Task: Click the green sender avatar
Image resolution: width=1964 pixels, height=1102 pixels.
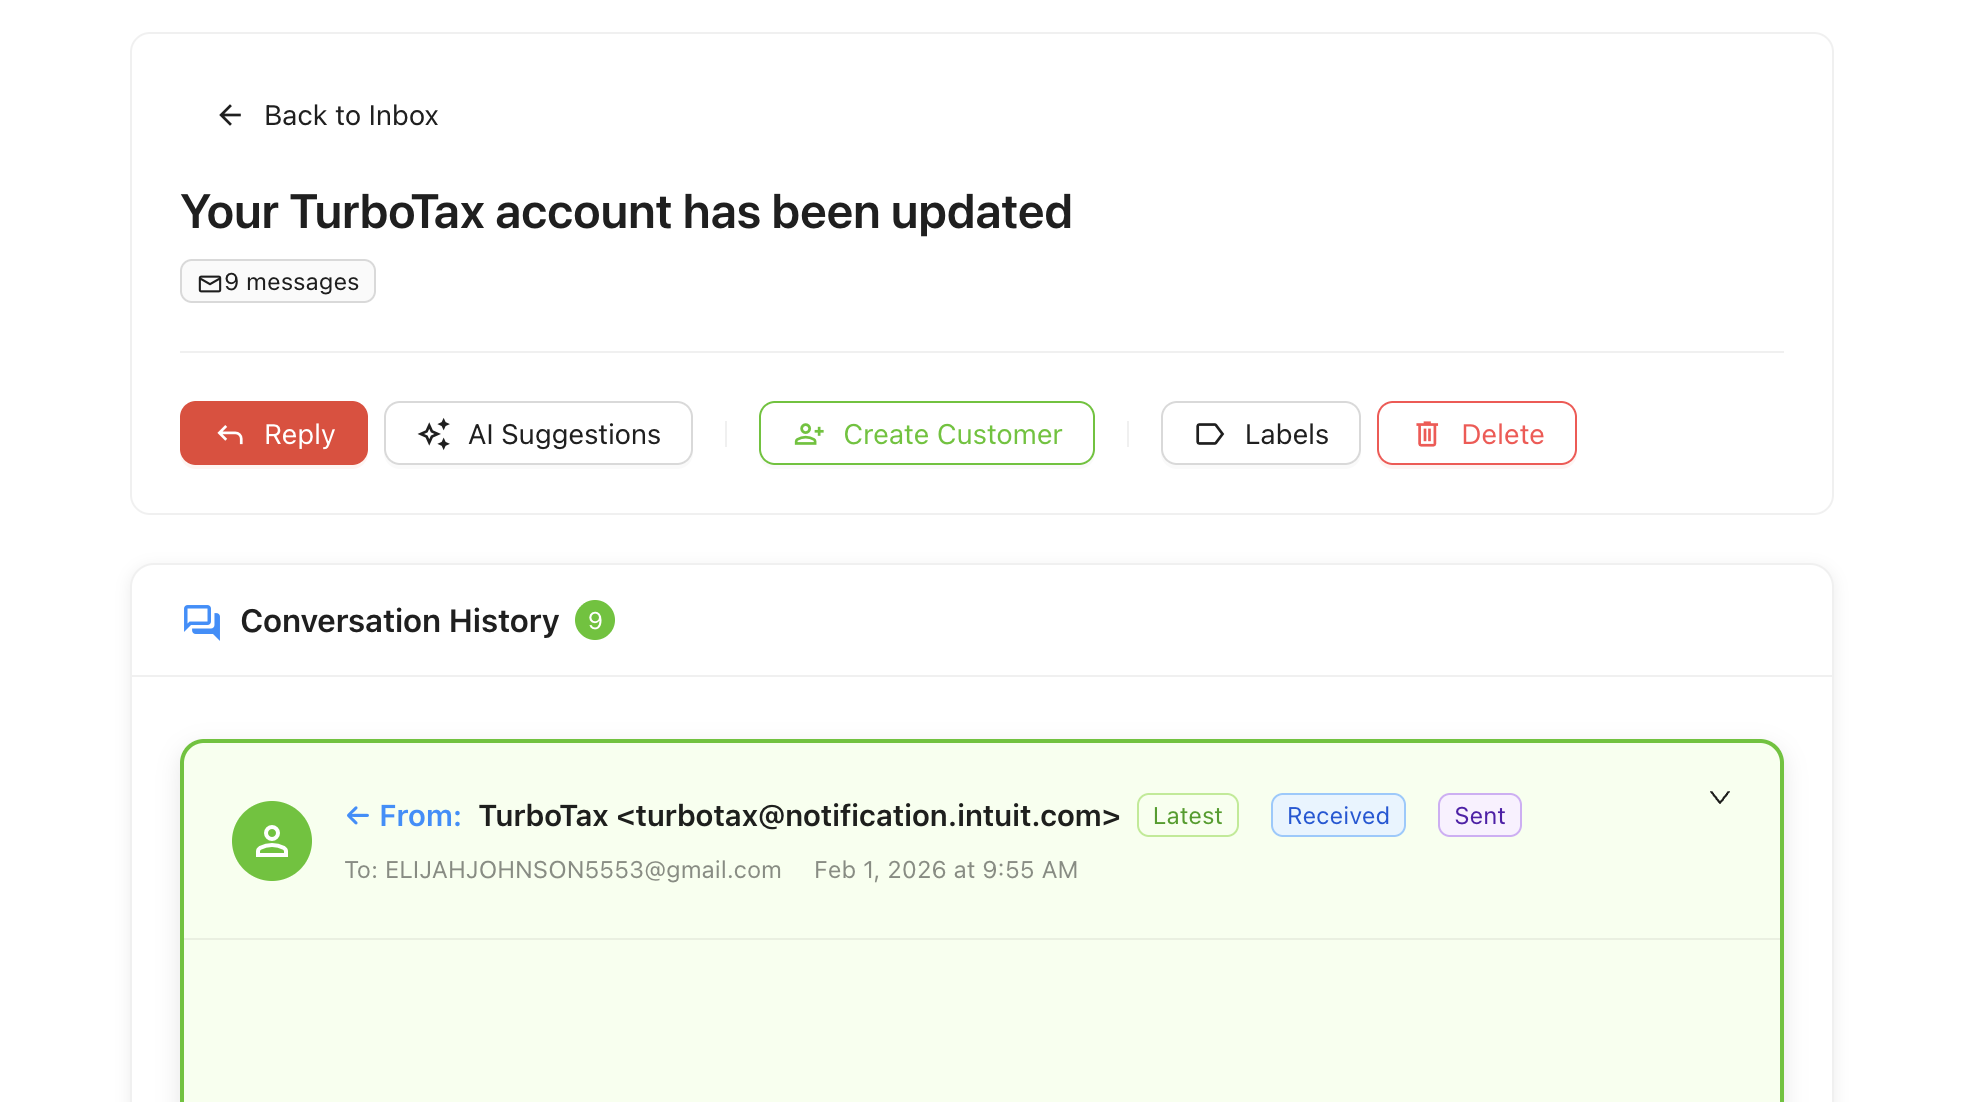Action: pos(272,841)
